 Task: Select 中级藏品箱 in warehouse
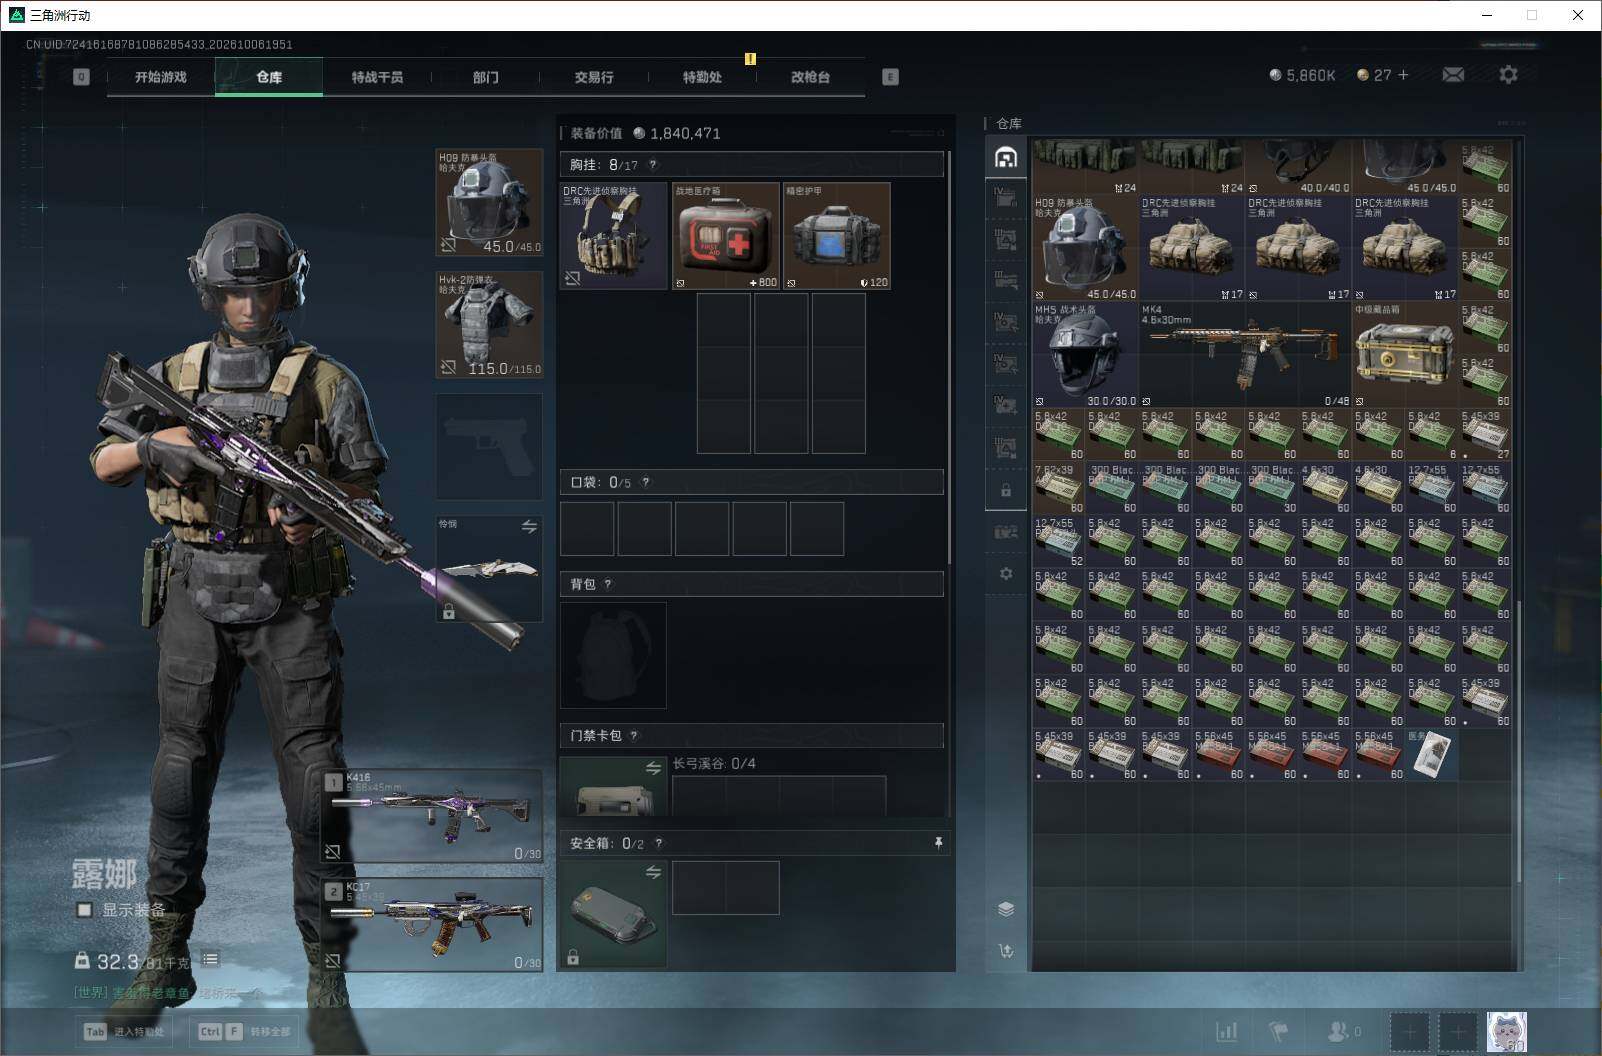(1405, 355)
